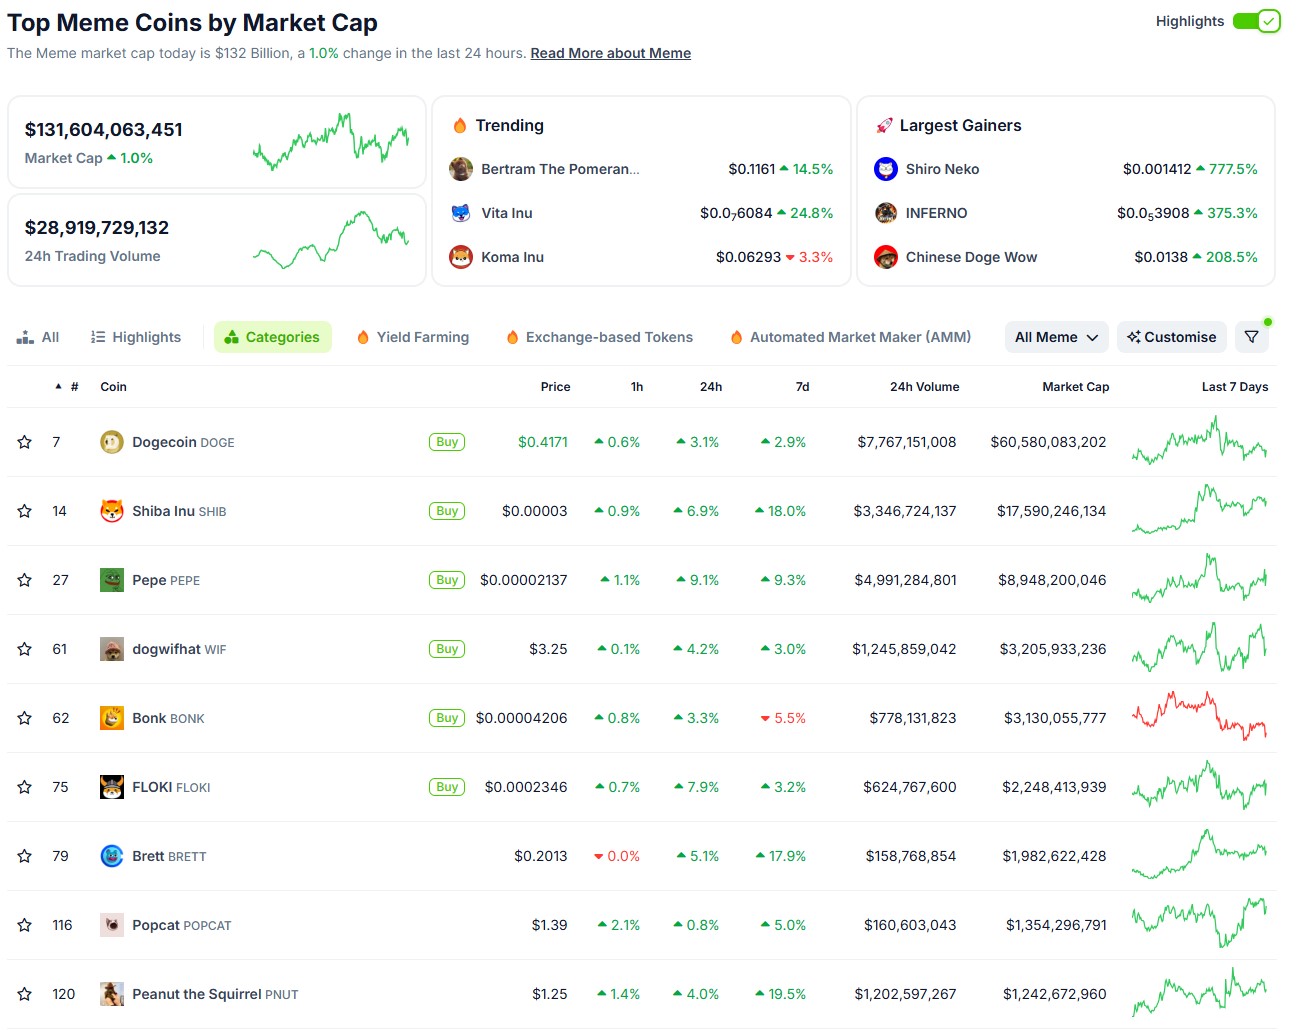
Task: Turn off the Highlights toggle switch
Action: pos(1256,21)
